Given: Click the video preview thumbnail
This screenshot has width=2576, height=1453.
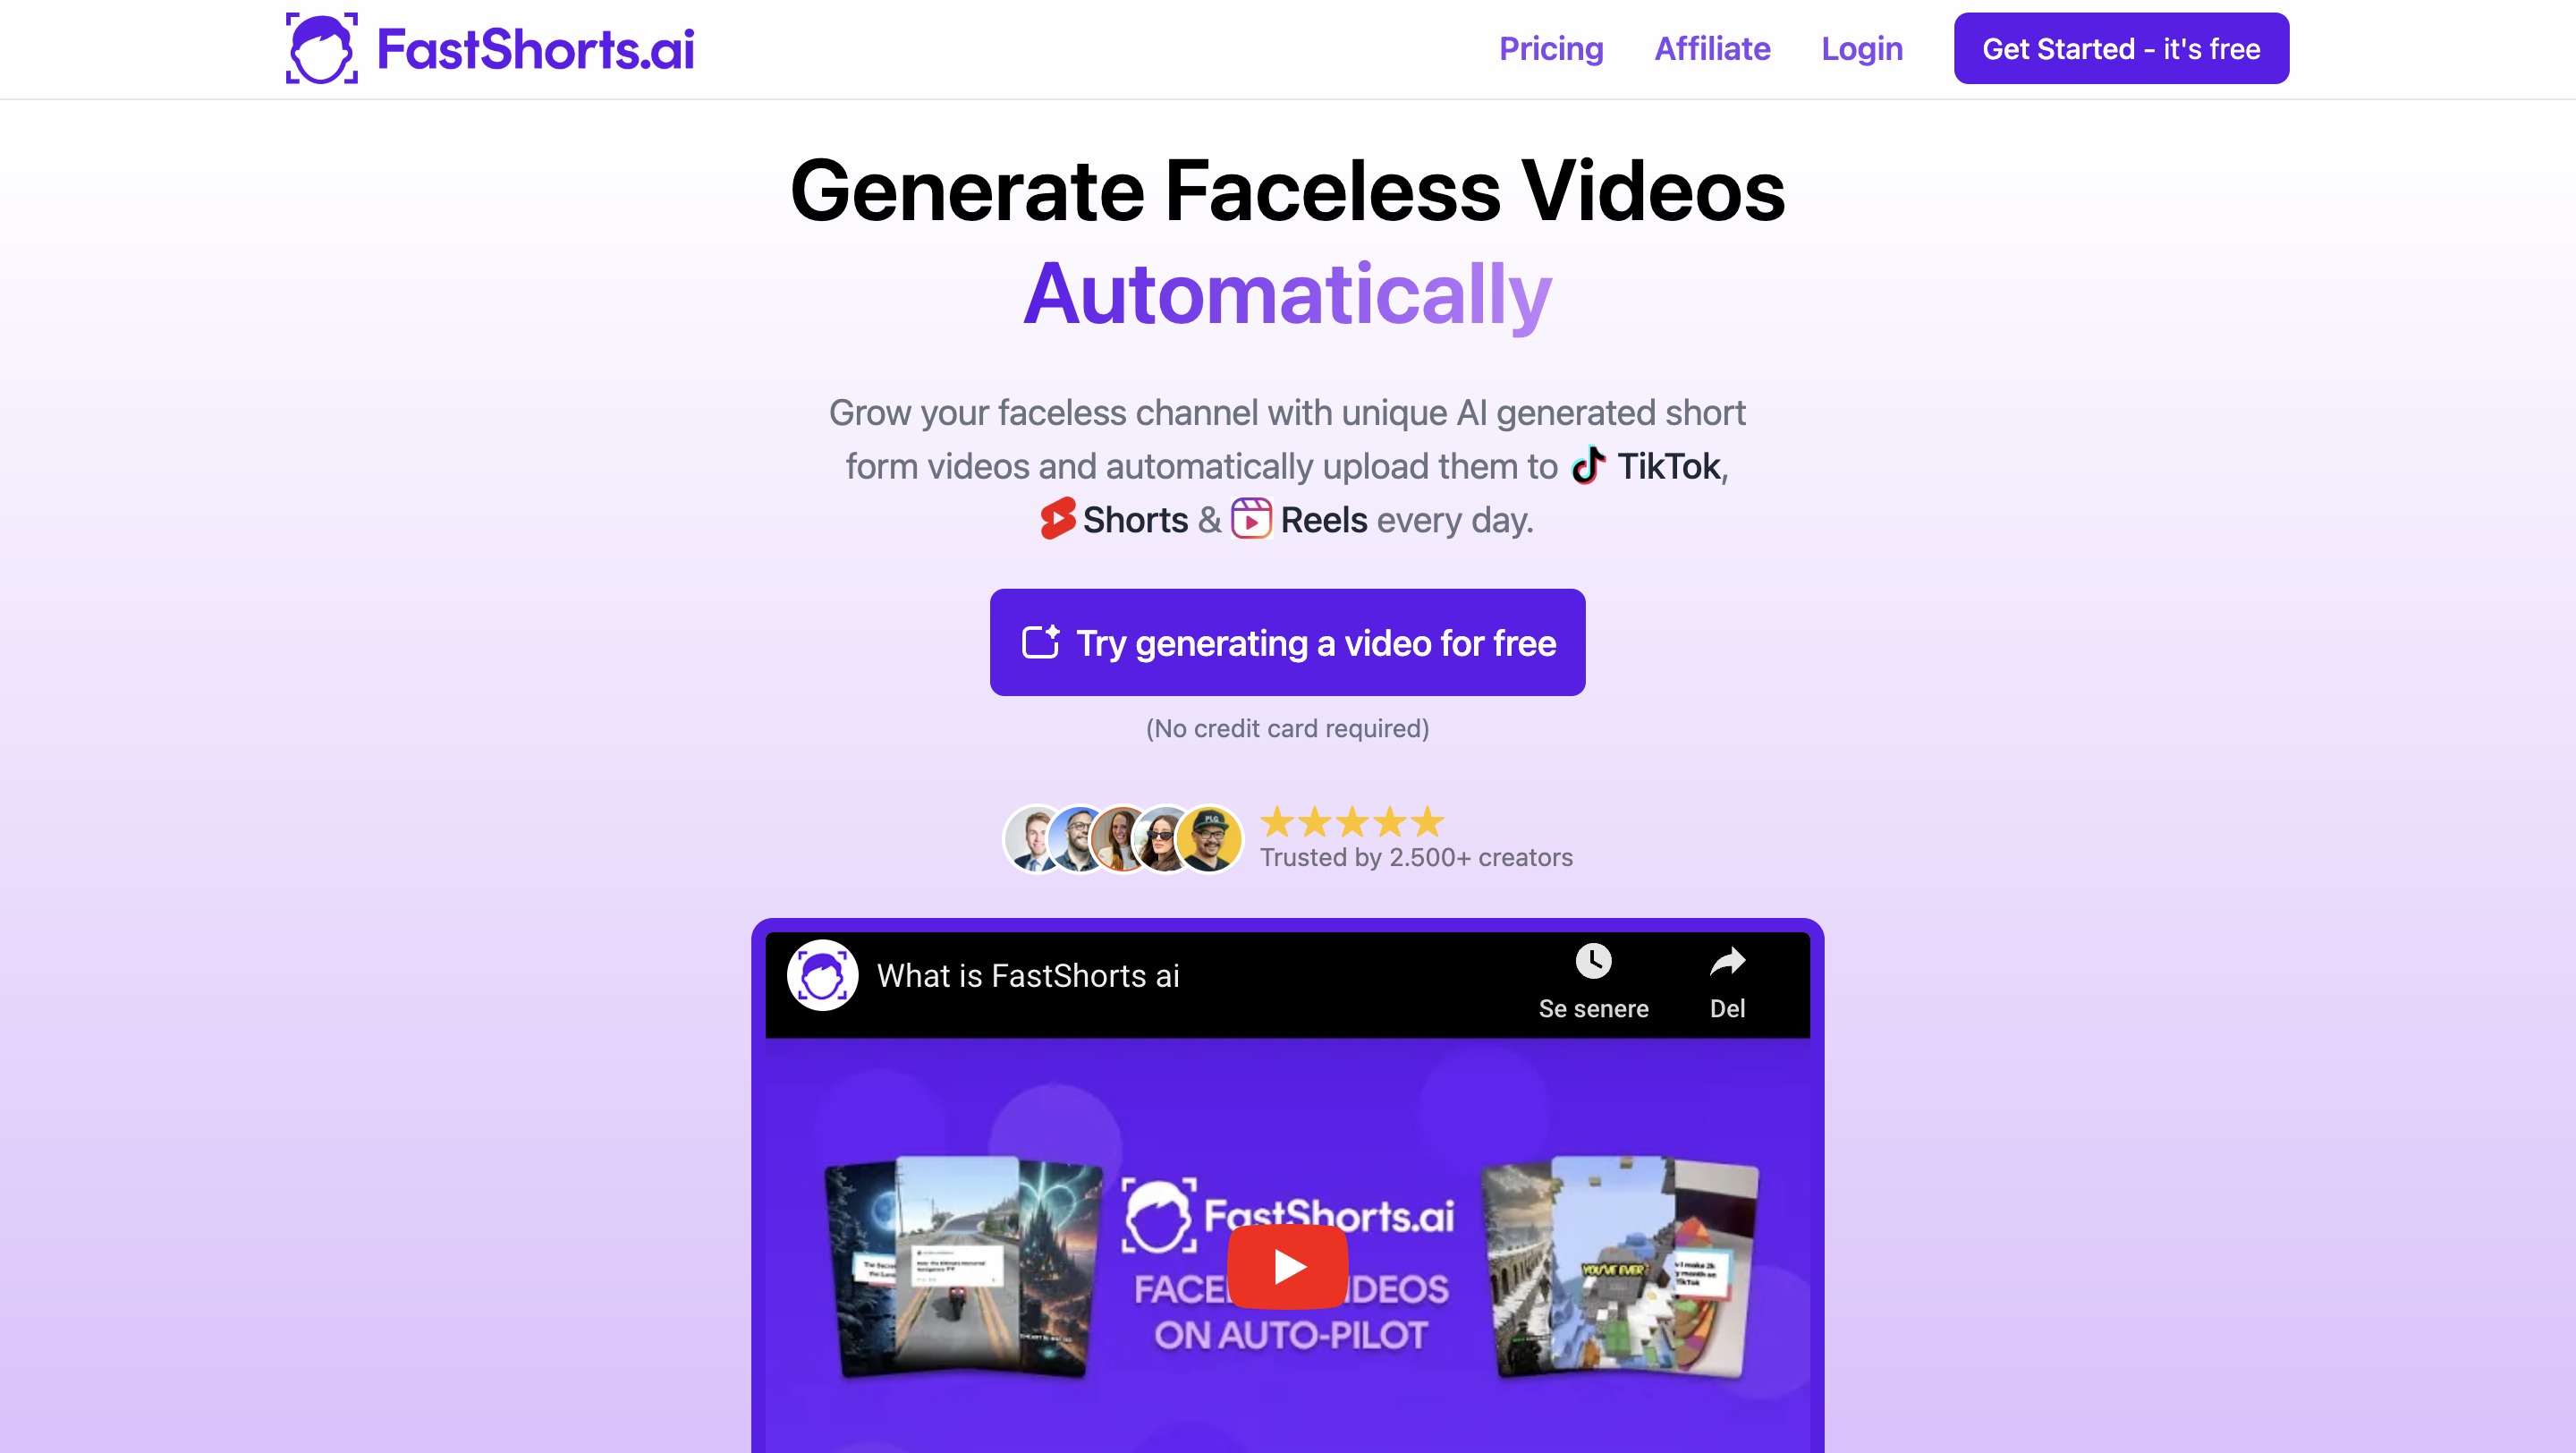Looking at the screenshot, I should [1288, 1265].
